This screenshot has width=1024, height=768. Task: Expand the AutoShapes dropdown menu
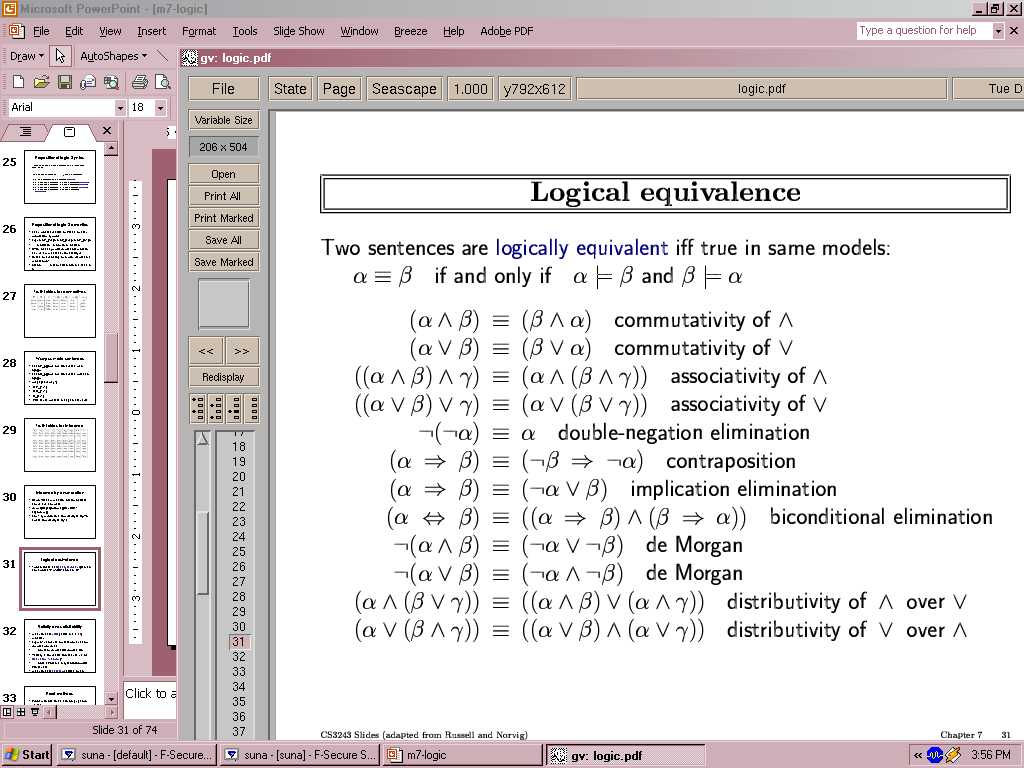pos(113,56)
